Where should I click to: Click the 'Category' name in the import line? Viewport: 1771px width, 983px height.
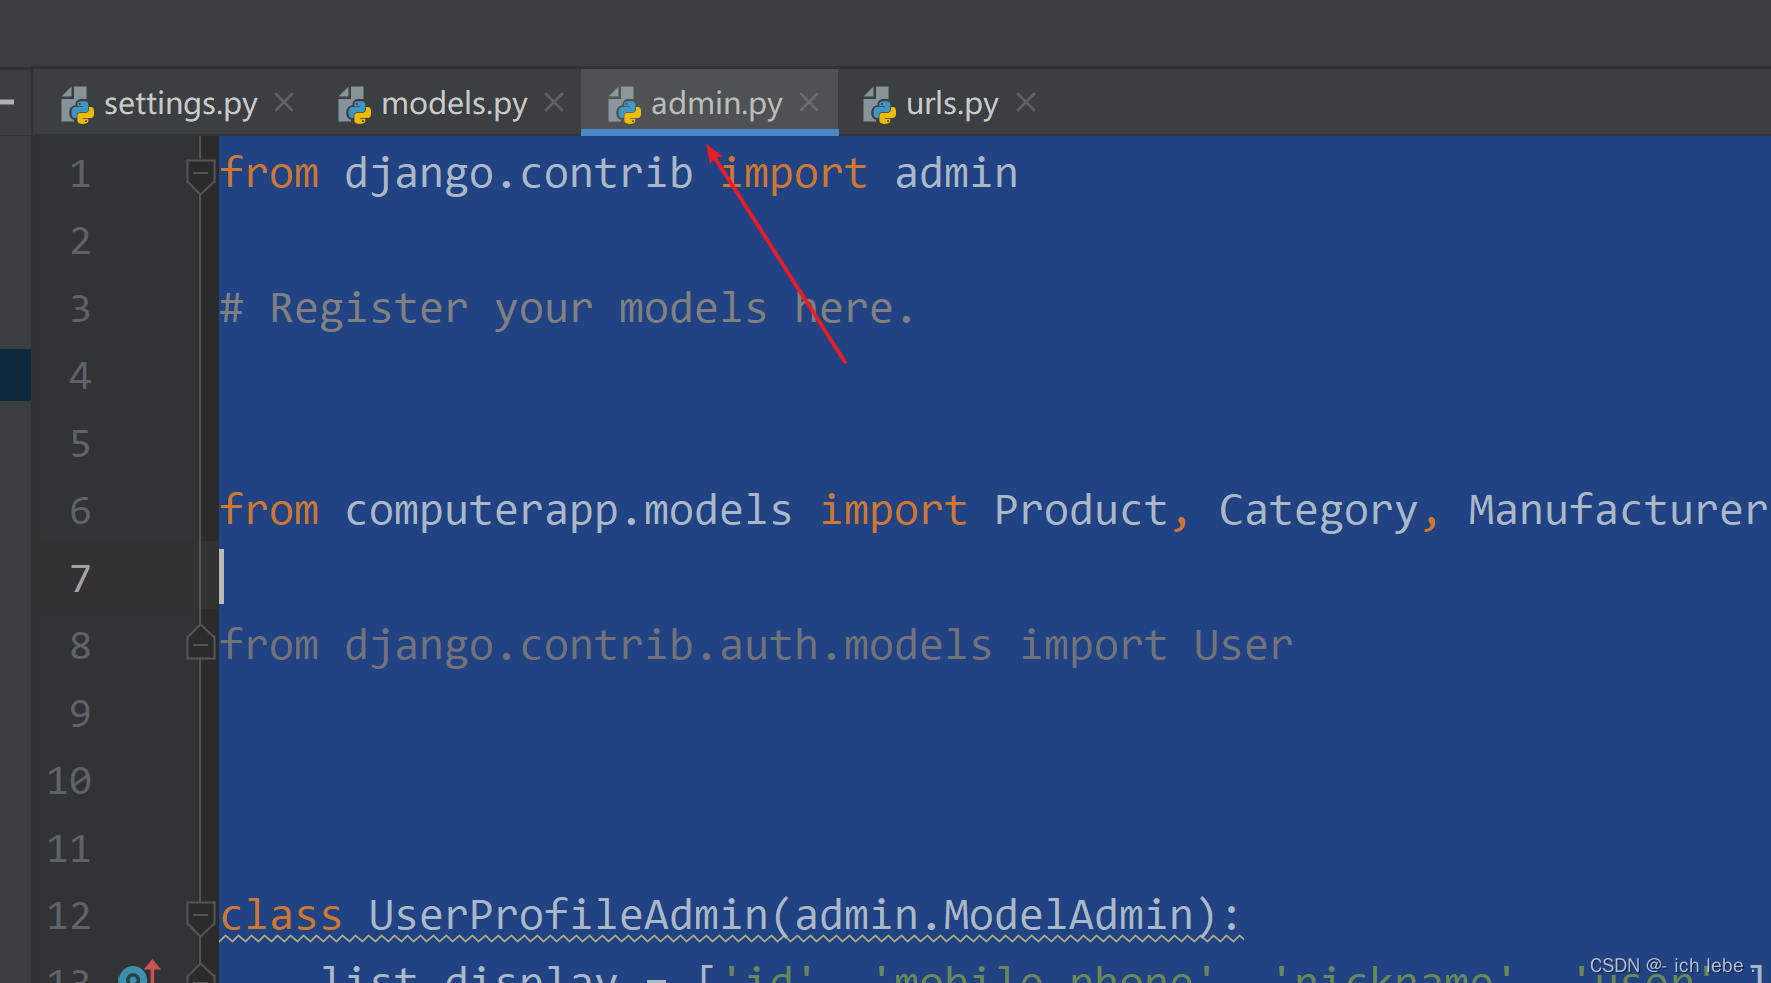[x=1318, y=511]
